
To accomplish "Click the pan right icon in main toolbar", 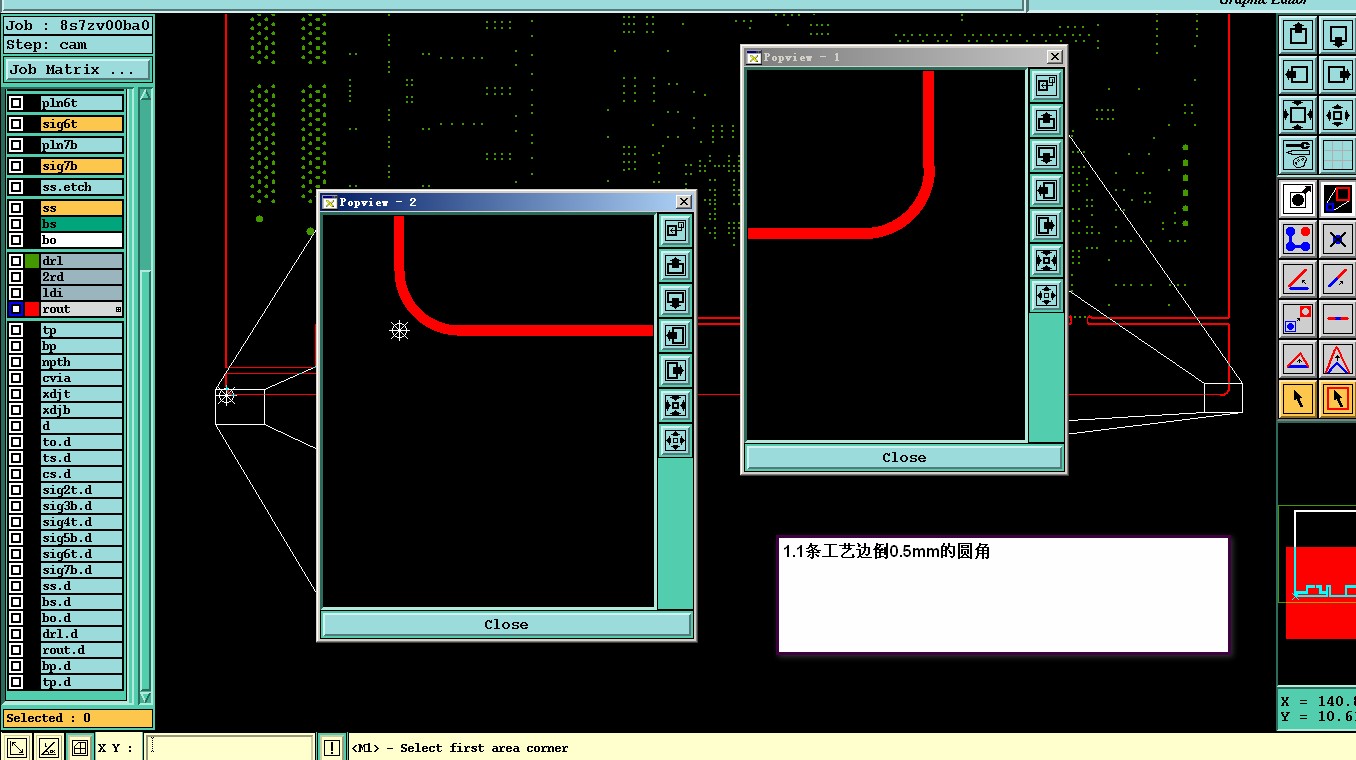I will [1338, 75].
